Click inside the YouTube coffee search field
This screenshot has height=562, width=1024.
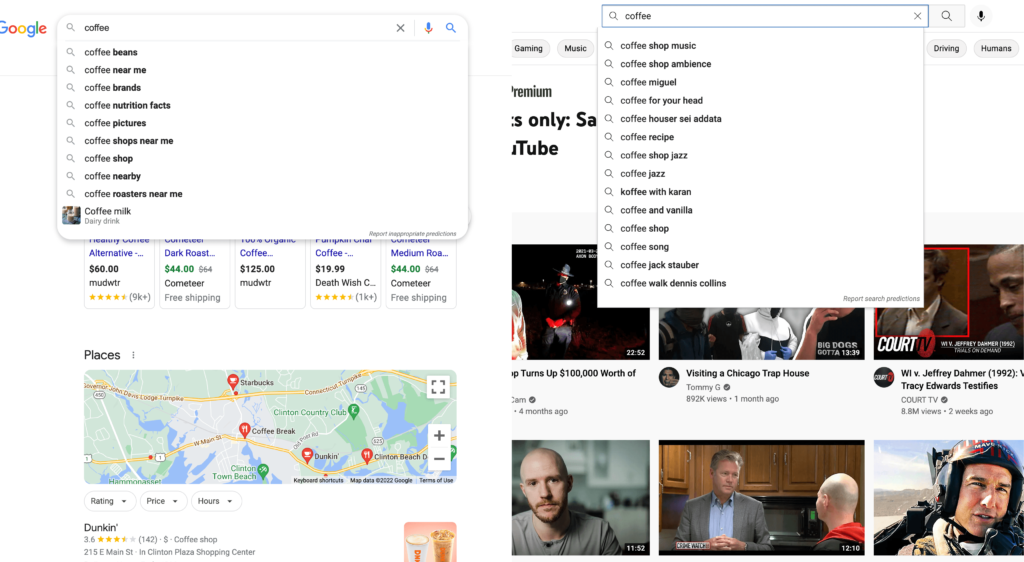pyautogui.click(x=764, y=16)
